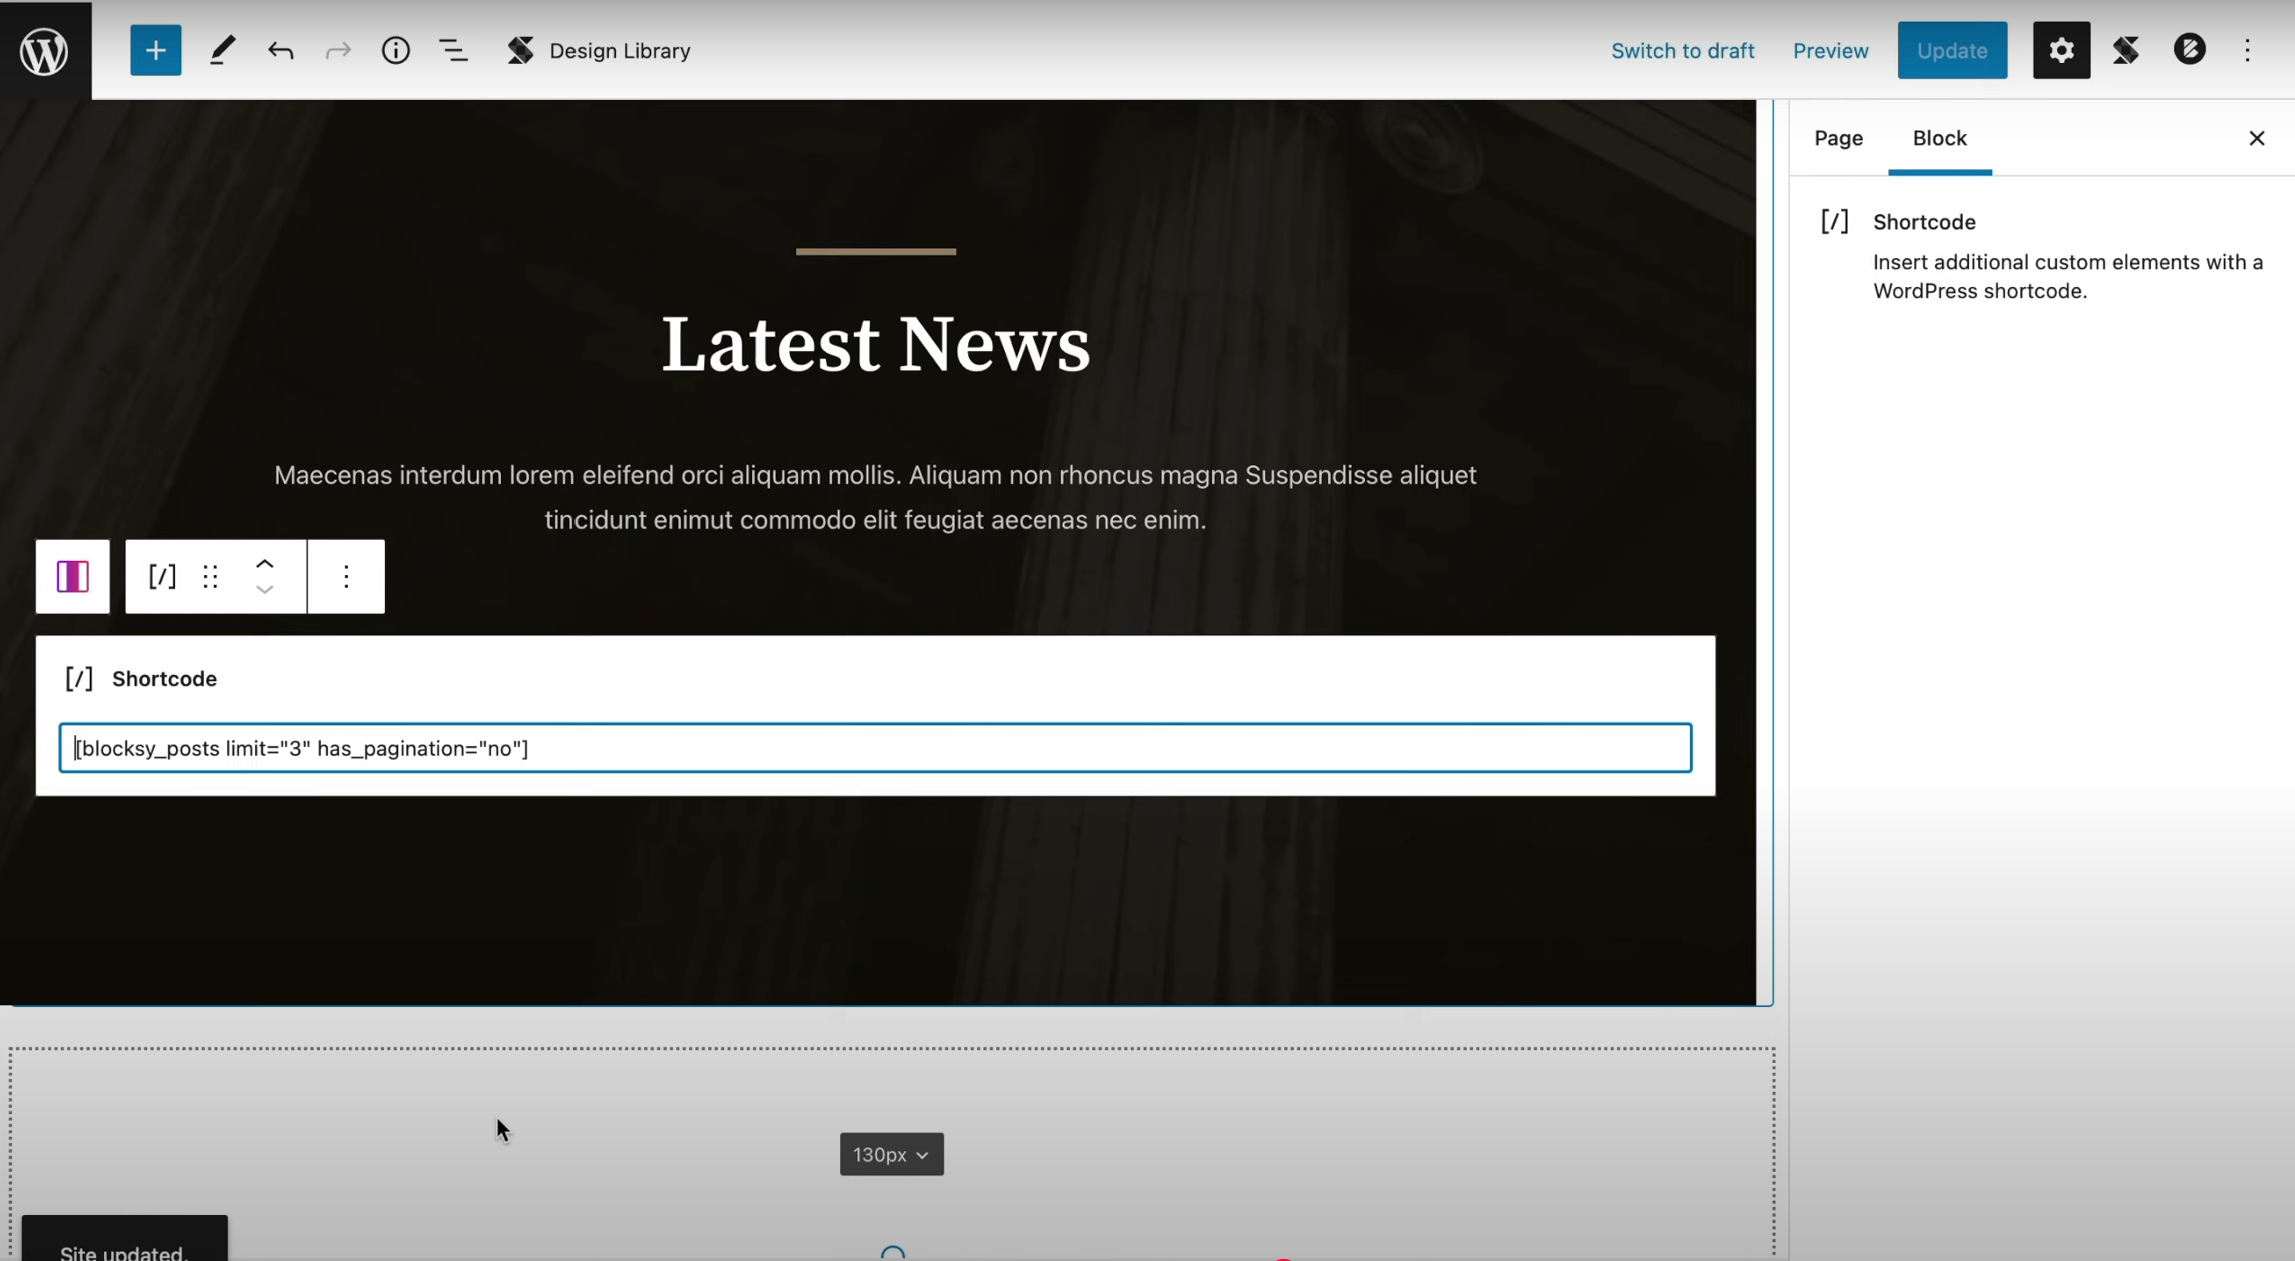The image size is (2295, 1261).
Task: Click into the blocksy_posts shortcode field
Action: point(874,748)
